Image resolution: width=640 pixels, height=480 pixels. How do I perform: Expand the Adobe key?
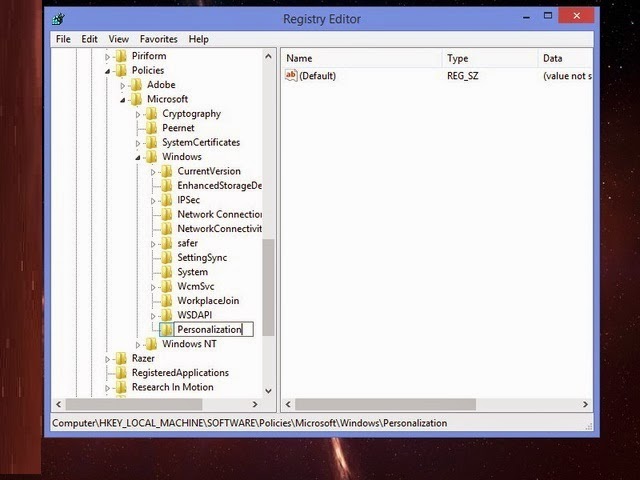point(122,86)
